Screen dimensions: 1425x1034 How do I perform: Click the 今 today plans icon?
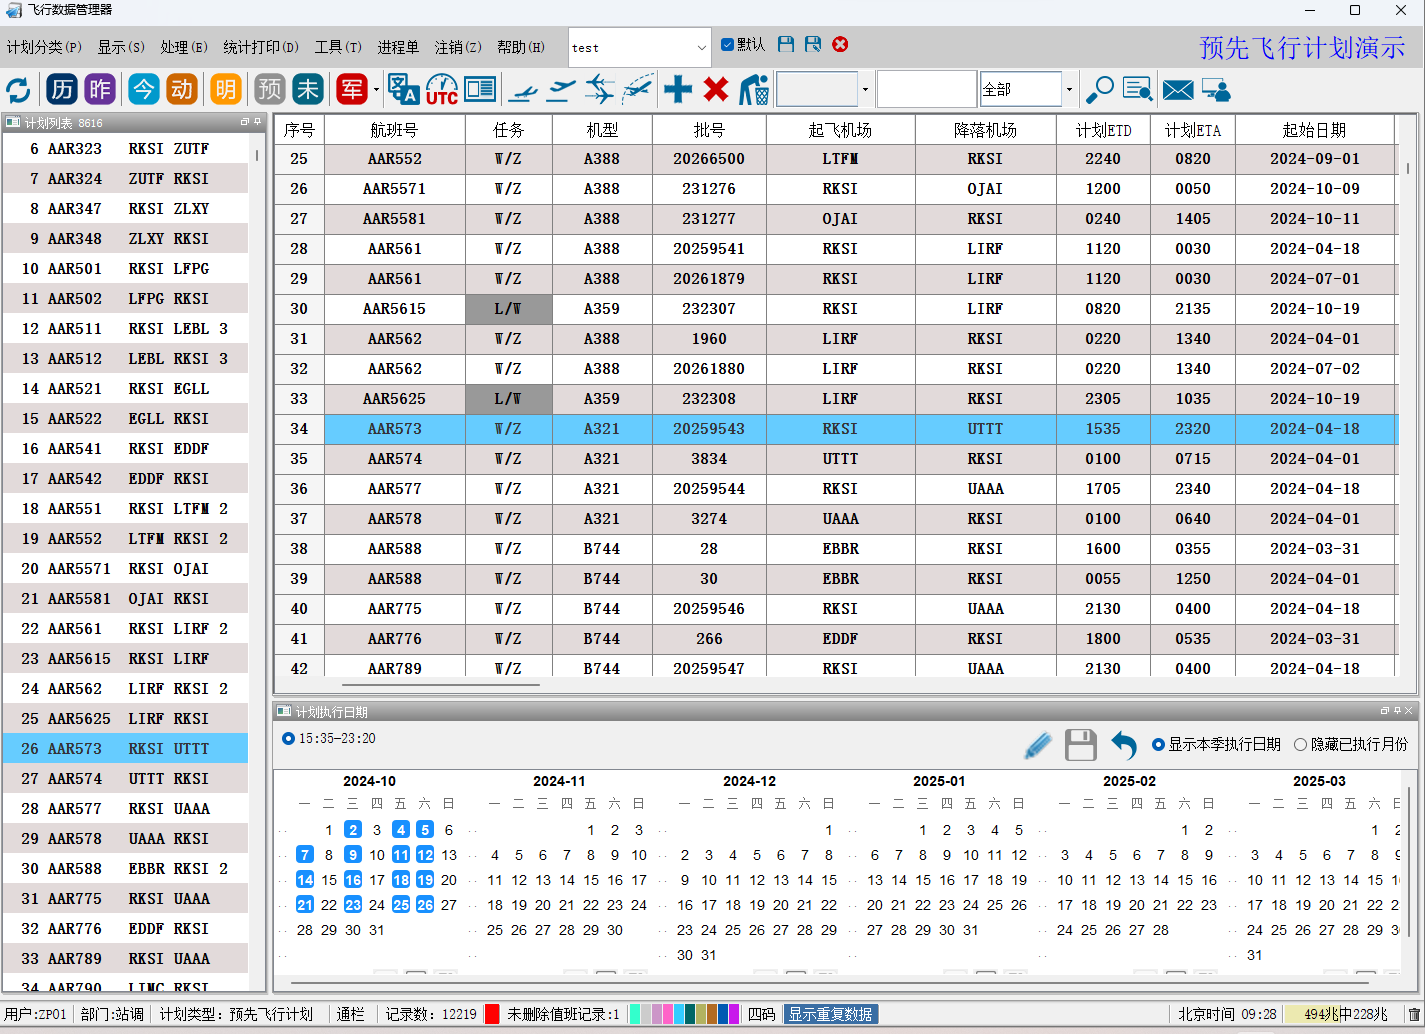point(143,89)
